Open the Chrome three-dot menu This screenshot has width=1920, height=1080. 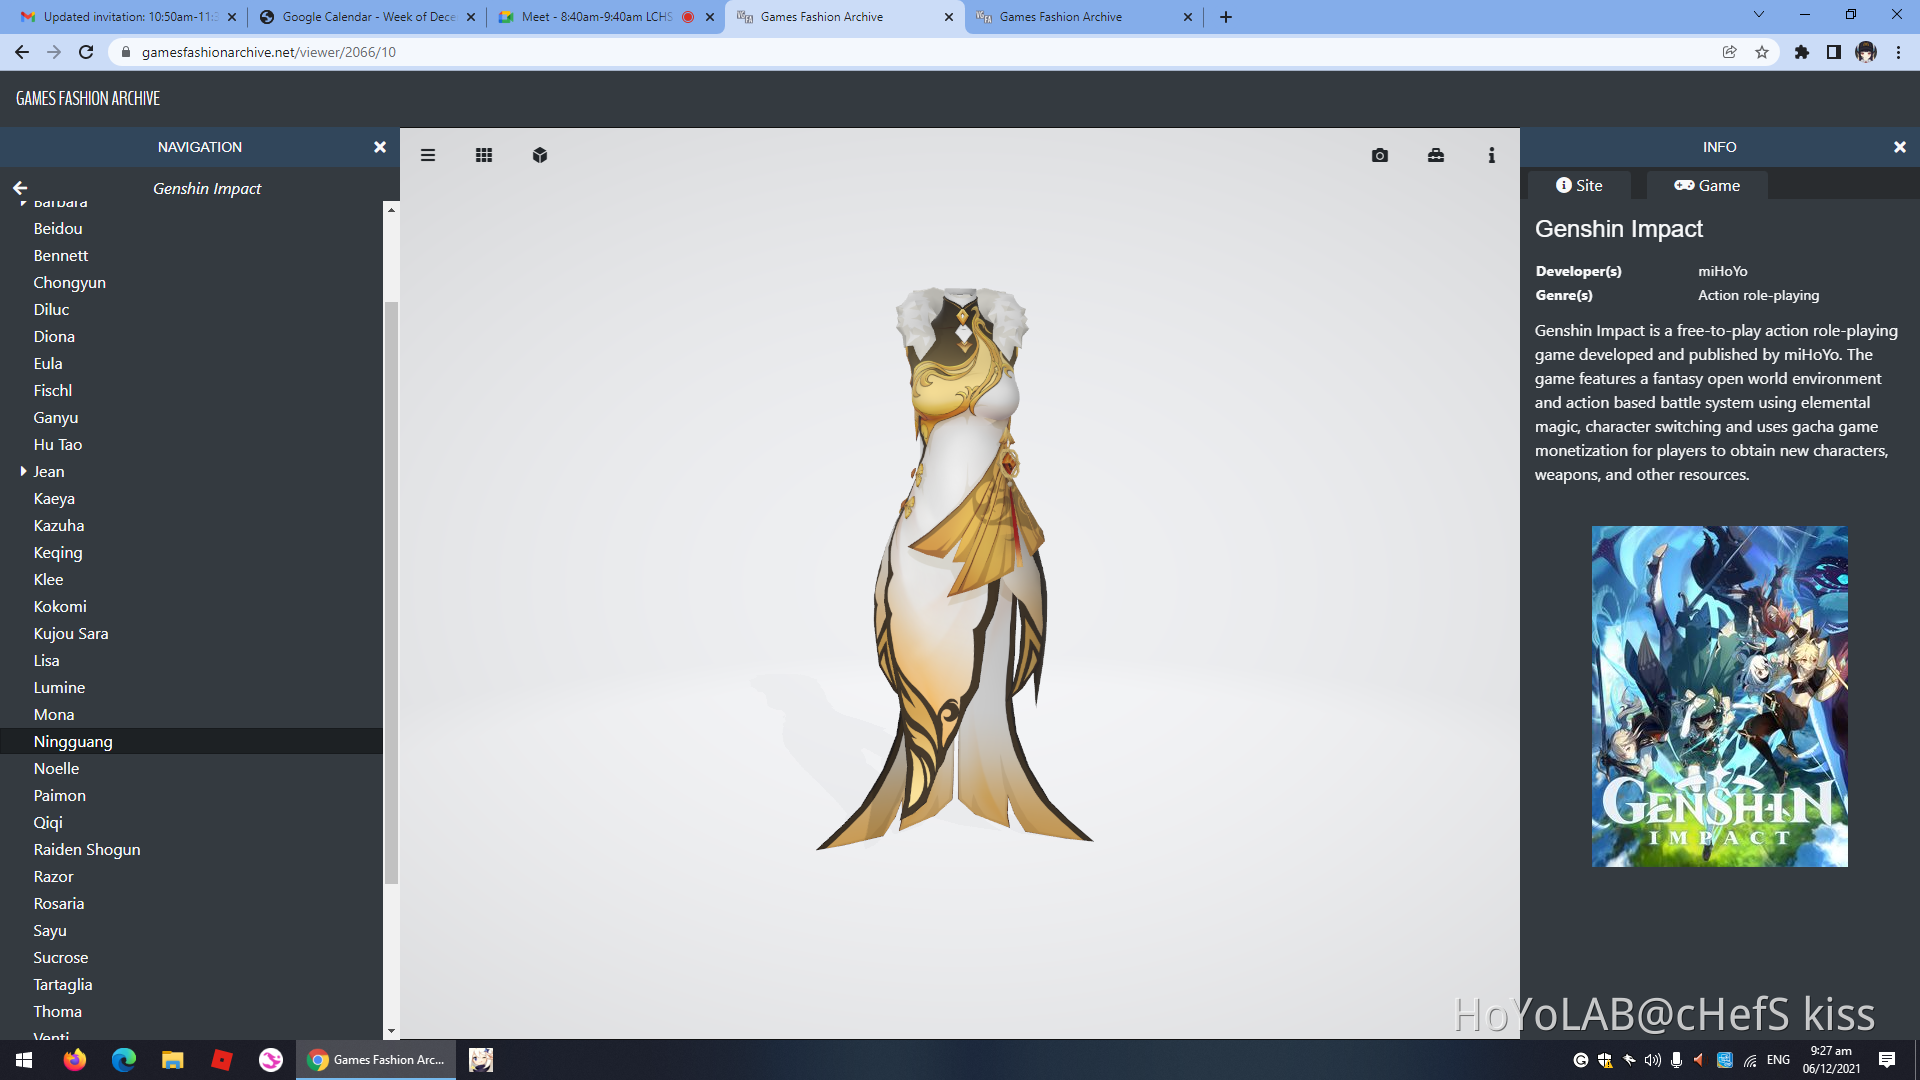click(x=1899, y=52)
